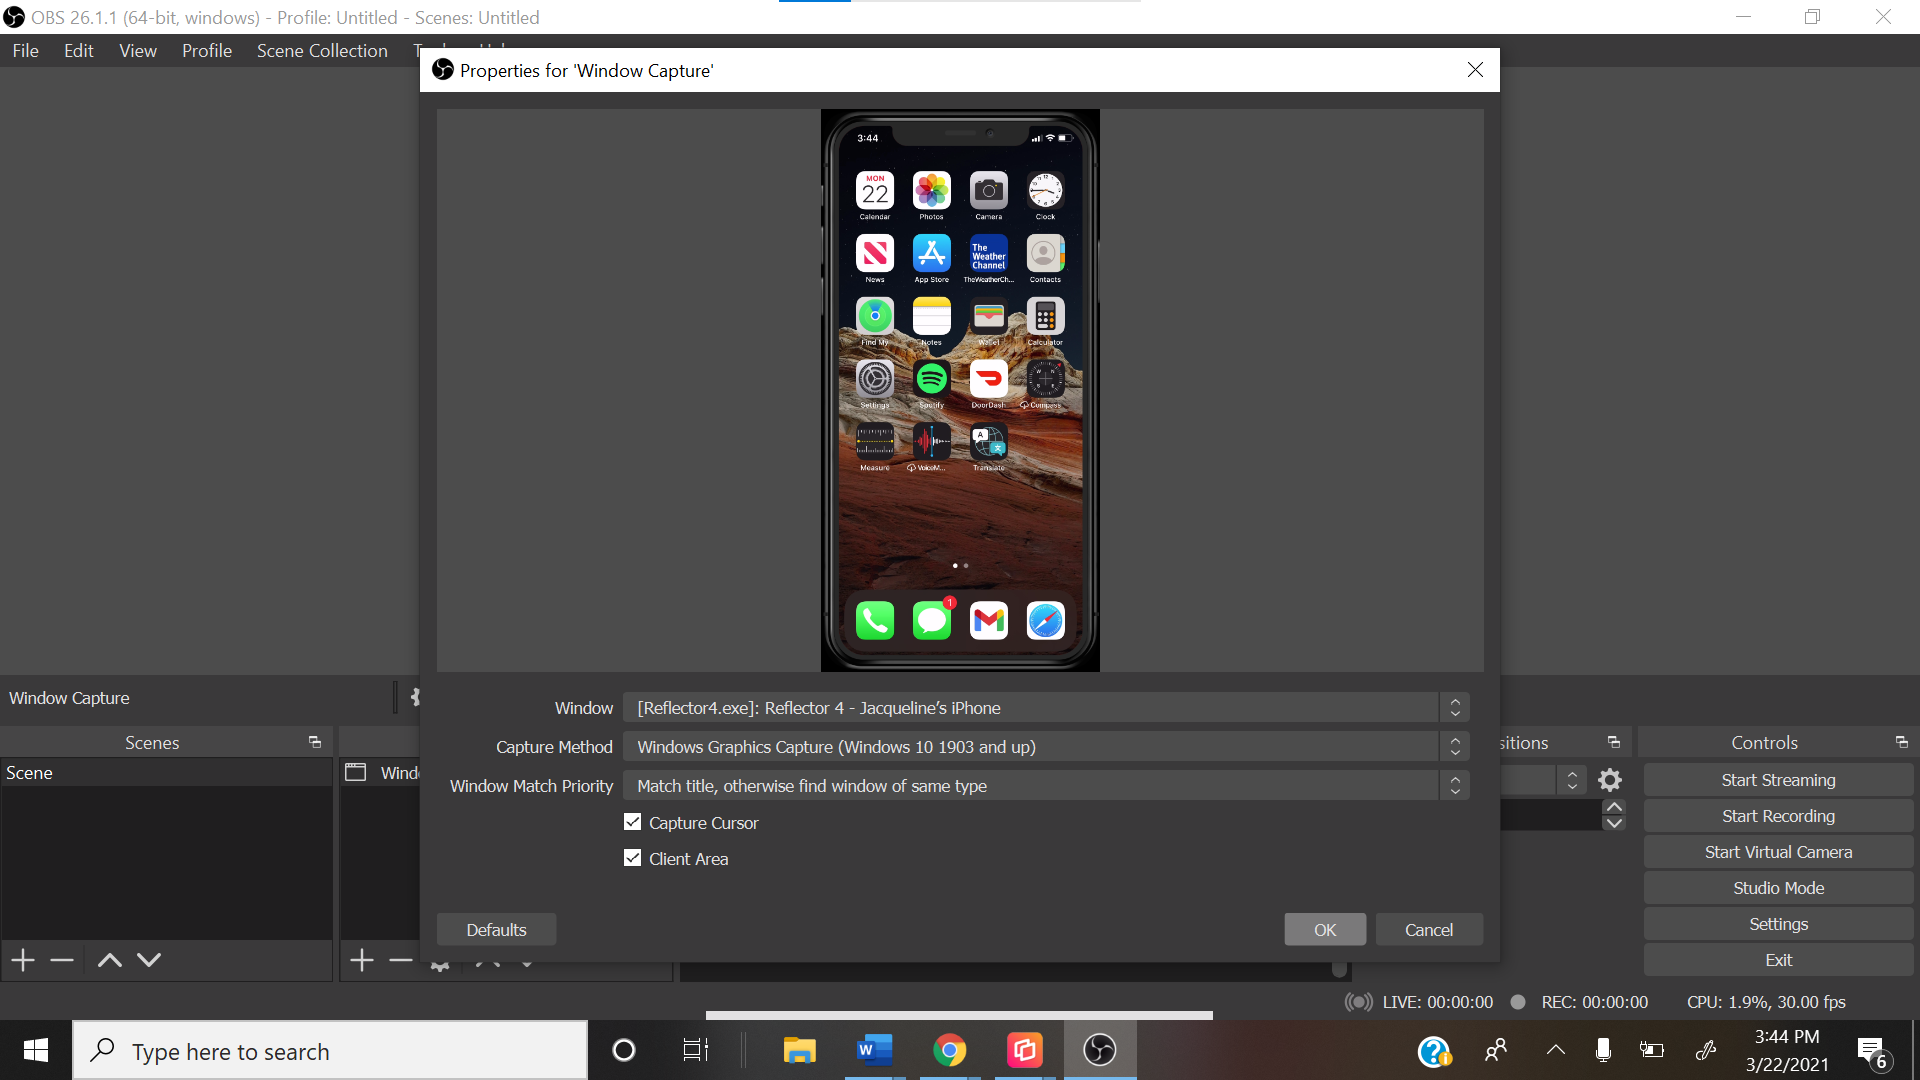Click the Studio Mode button
The height and width of the screenshot is (1080, 1920).
pyautogui.click(x=1779, y=887)
